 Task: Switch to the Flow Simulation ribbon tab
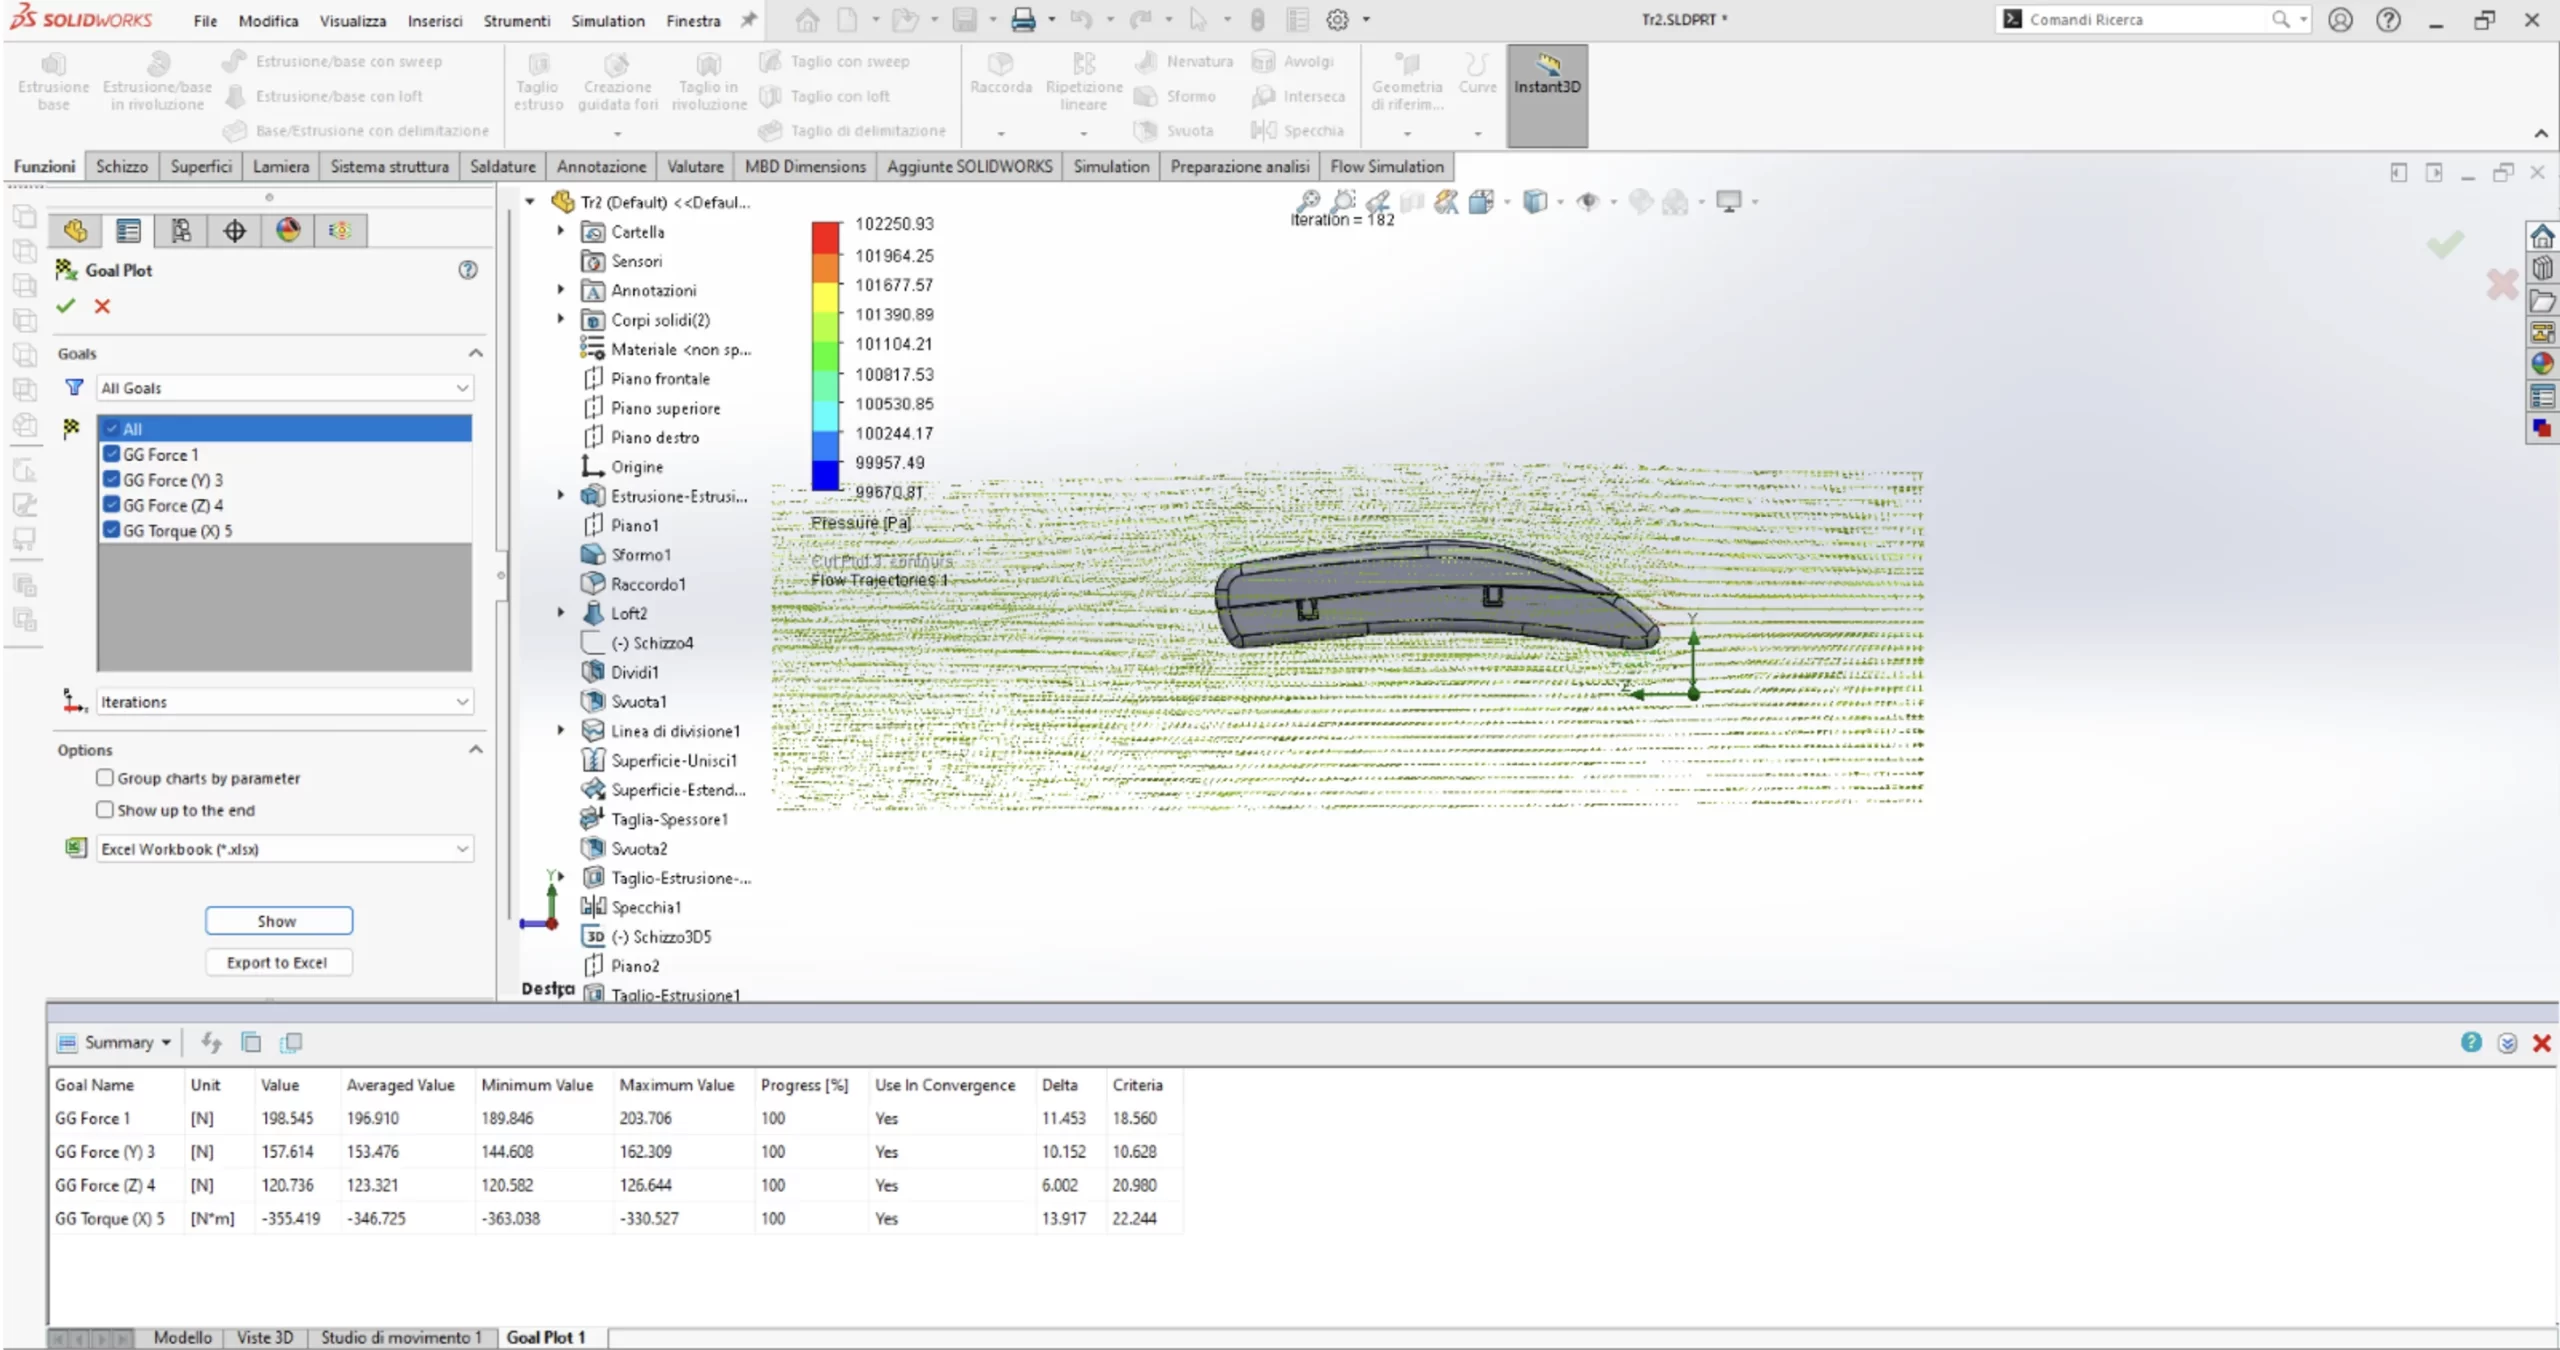pyautogui.click(x=1386, y=167)
